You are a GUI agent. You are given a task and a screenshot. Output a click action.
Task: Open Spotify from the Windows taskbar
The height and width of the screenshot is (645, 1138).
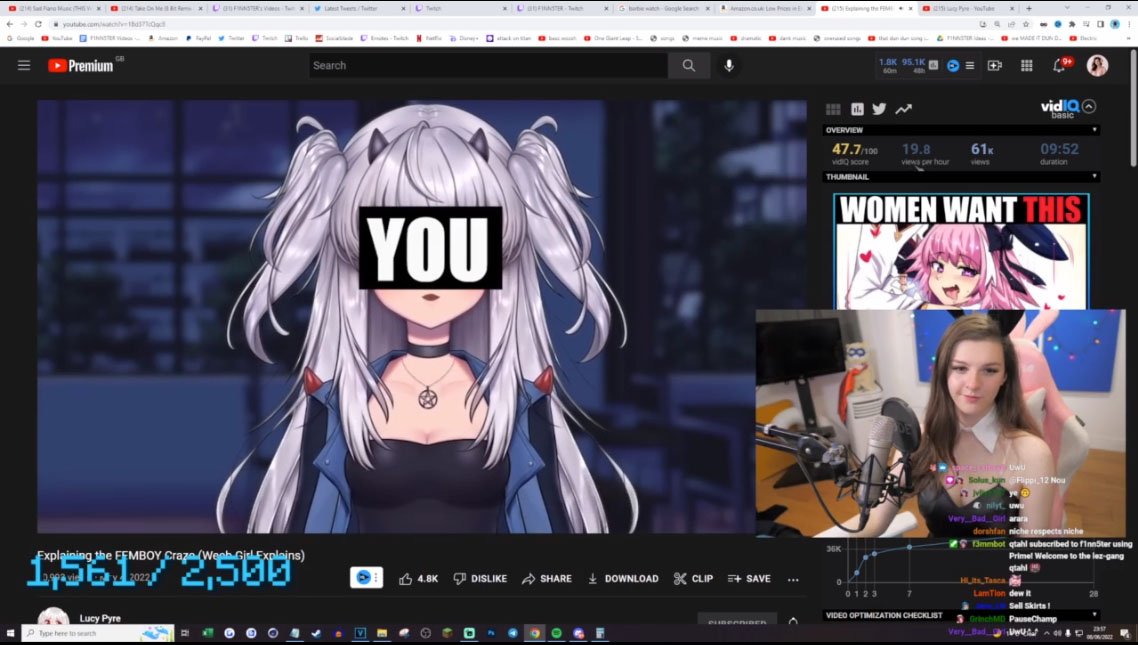(556, 633)
